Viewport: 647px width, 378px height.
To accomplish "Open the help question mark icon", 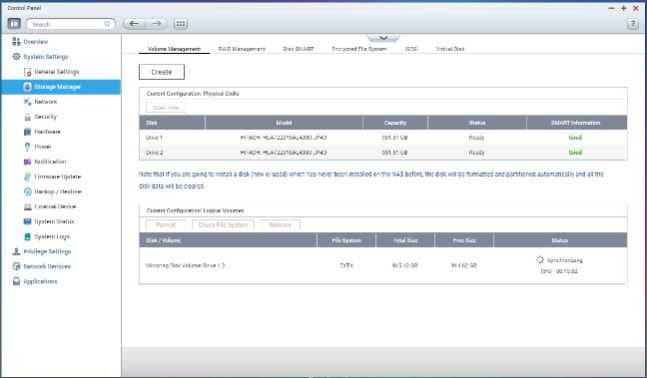I will (633, 24).
